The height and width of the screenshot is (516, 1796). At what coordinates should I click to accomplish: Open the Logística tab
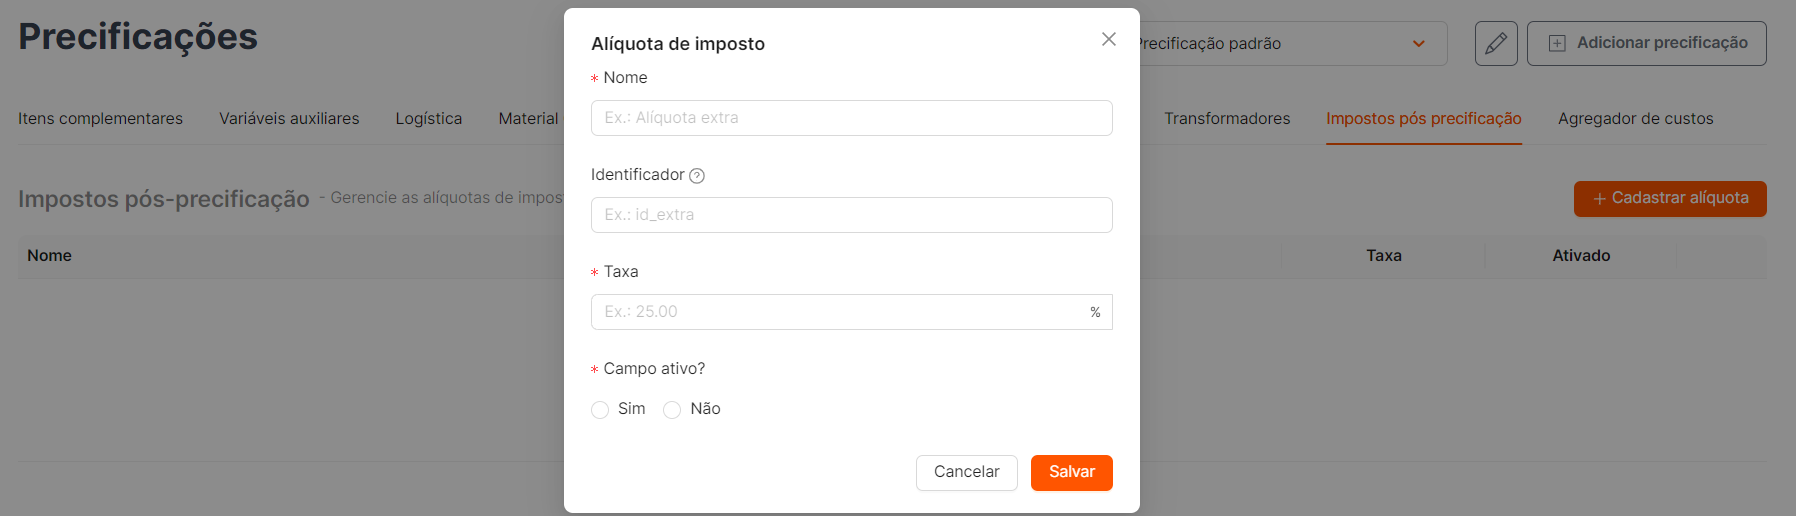429,119
